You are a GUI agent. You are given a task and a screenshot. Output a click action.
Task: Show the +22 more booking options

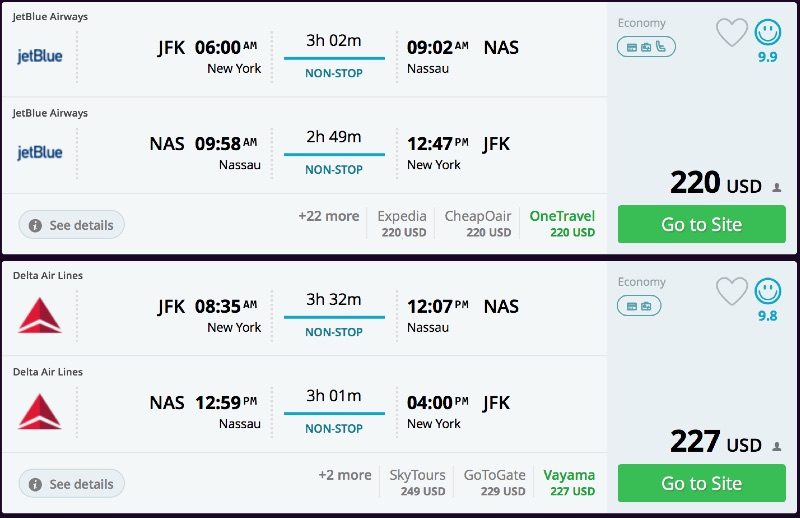pyautogui.click(x=328, y=216)
